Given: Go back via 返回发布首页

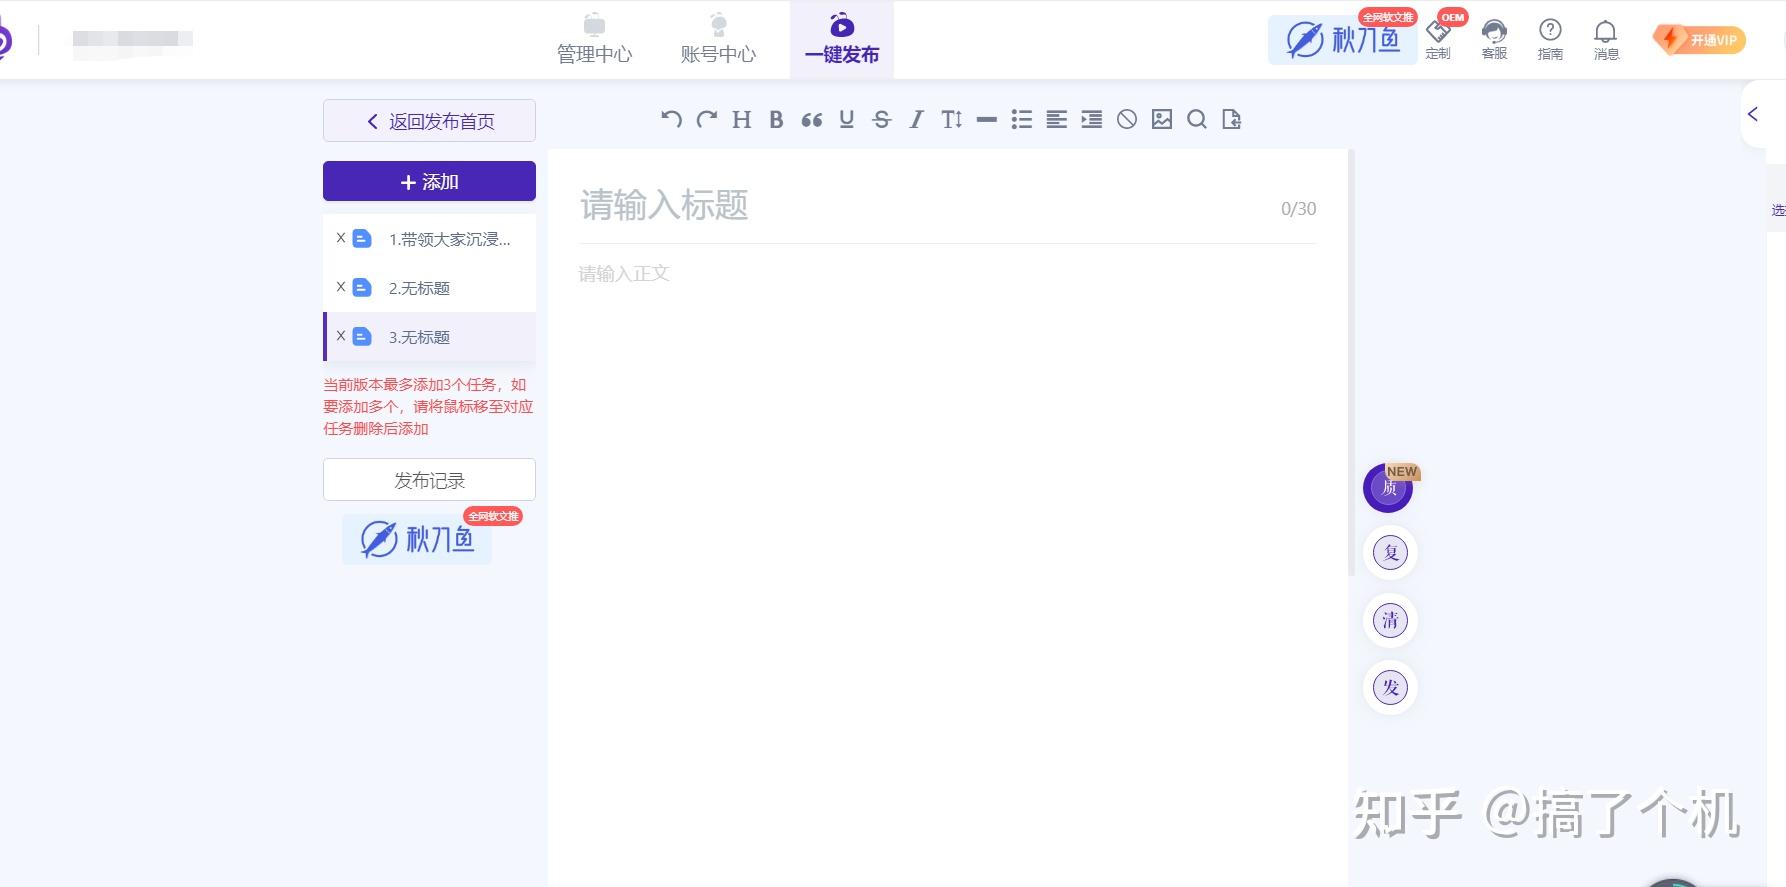Looking at the screenshot, I should (429, 121).
